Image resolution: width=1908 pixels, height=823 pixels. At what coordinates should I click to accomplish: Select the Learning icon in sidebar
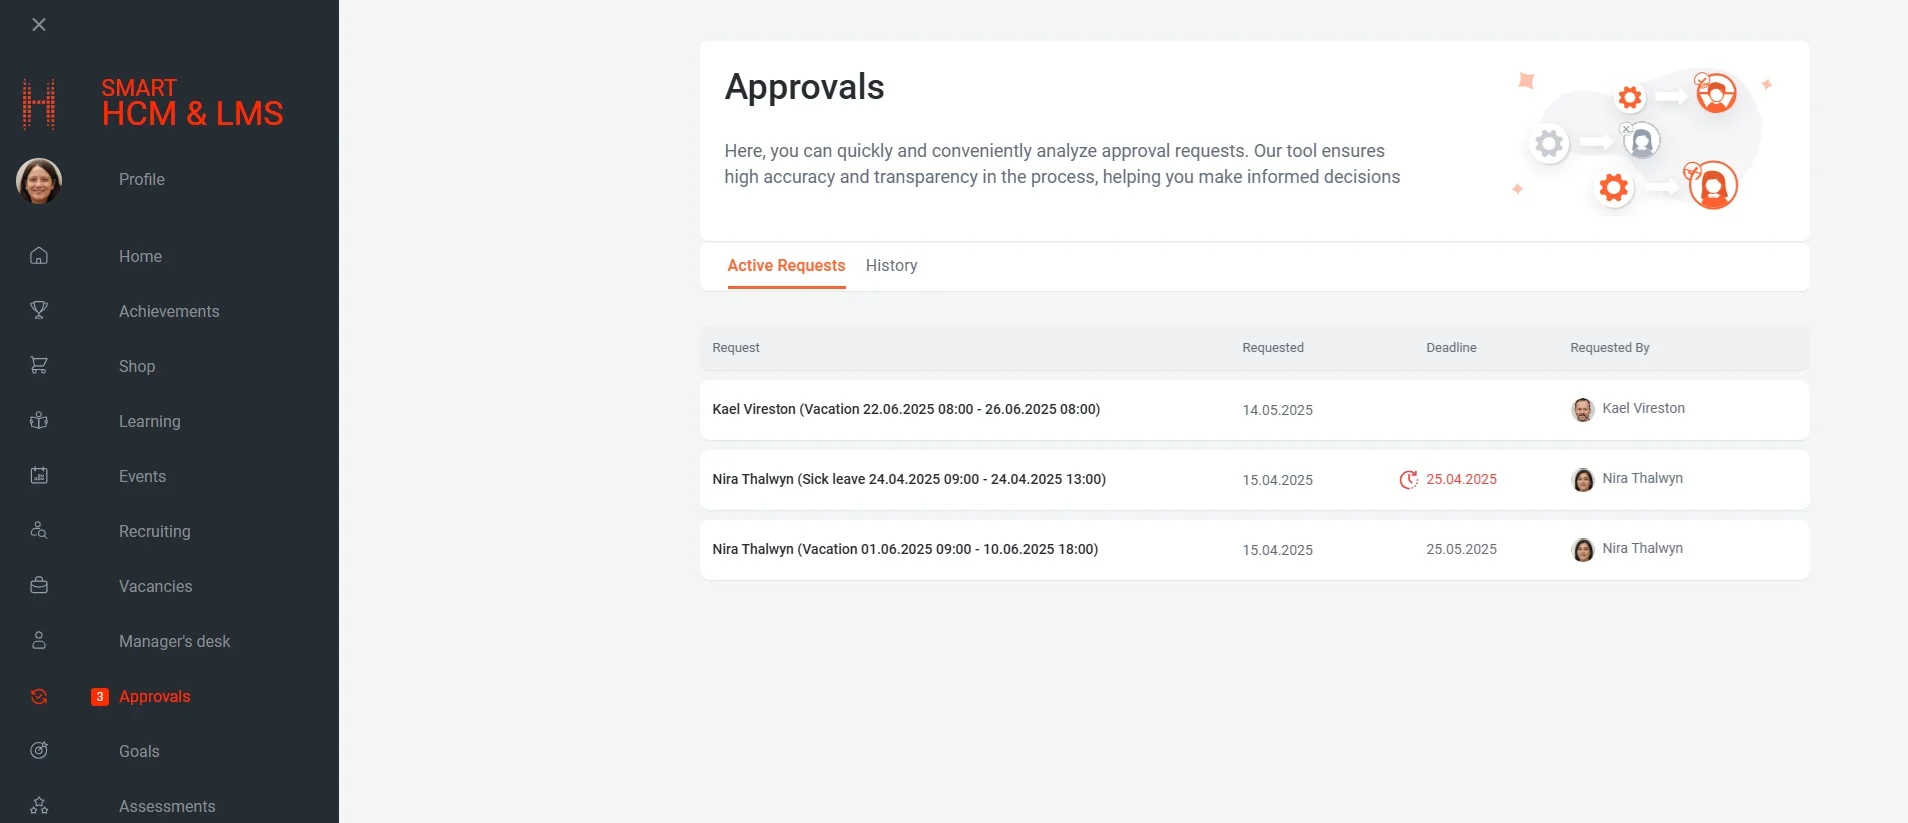click(x=39, y=421)
